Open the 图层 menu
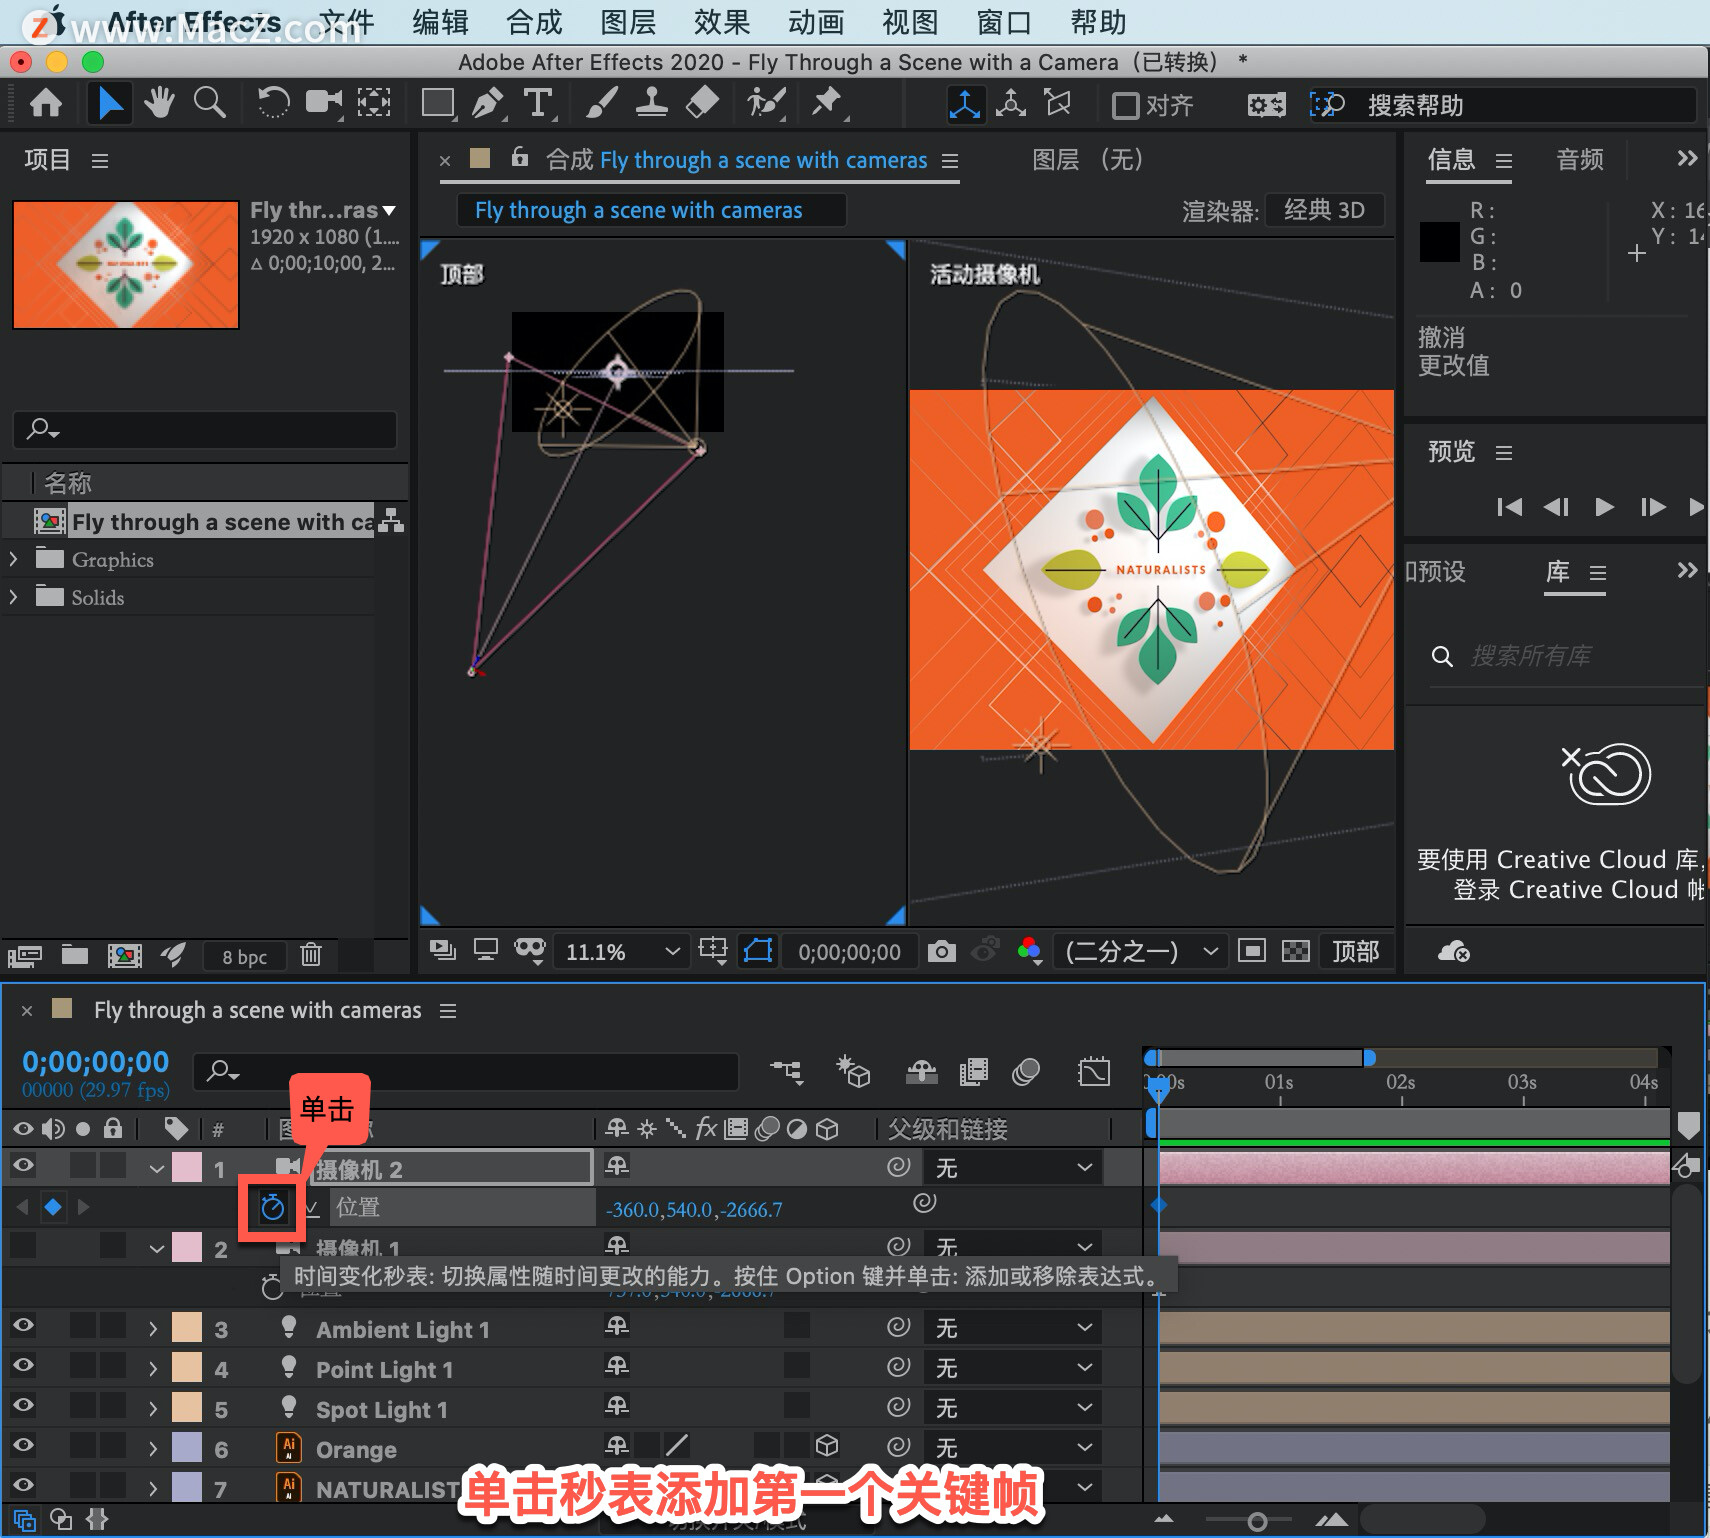The width and height of the screenshot is (1710, 1538). (628, 22)
